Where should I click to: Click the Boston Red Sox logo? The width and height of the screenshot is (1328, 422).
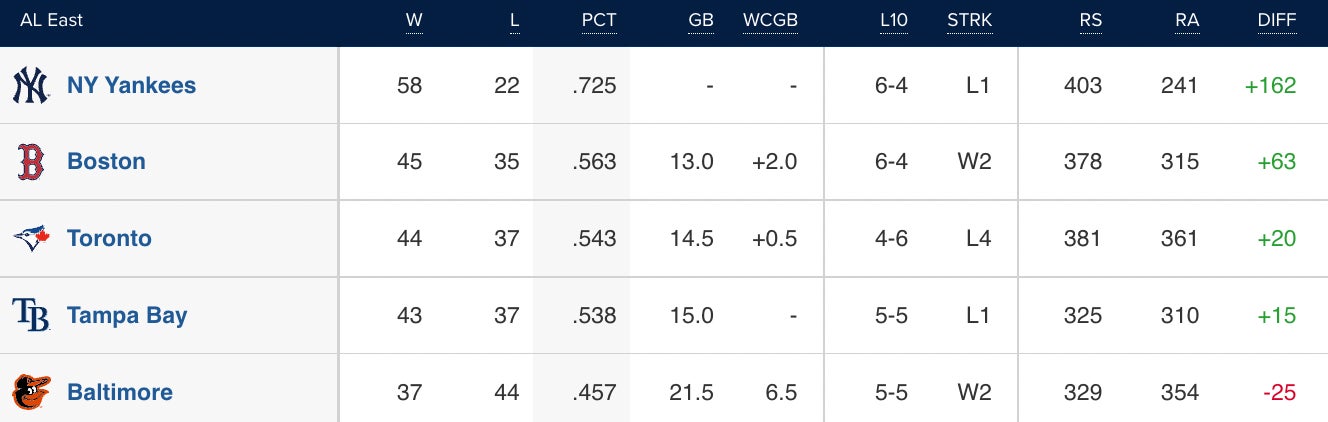coord(31,161)
